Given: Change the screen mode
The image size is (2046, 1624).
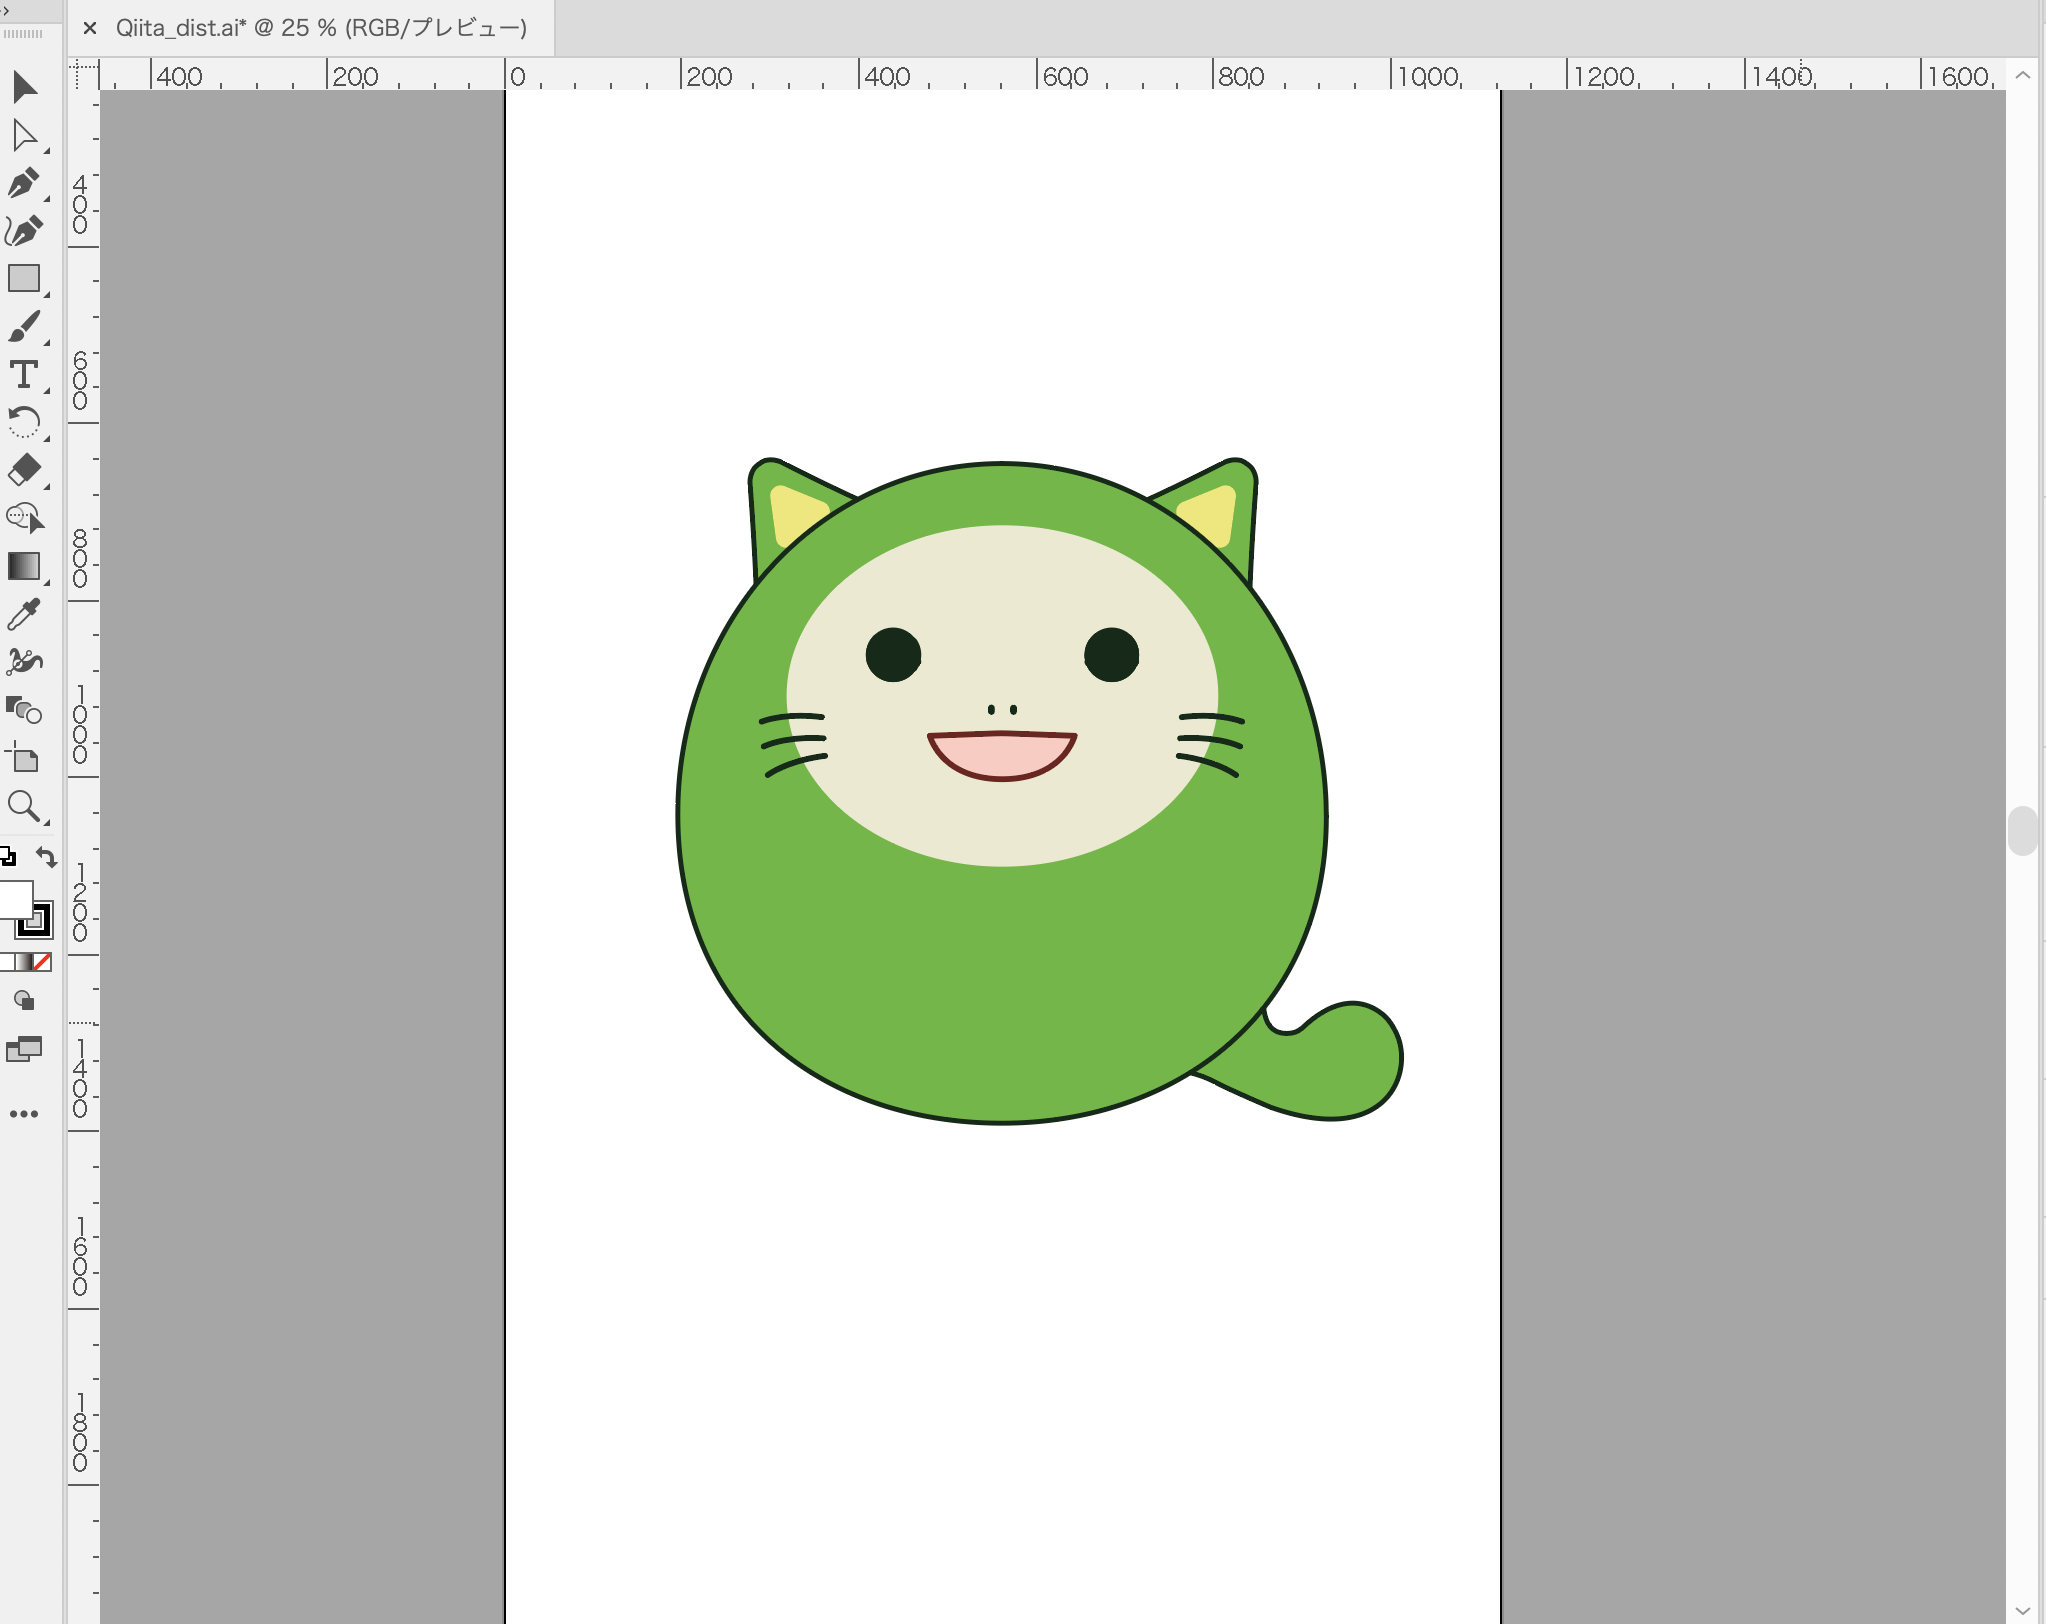Looking at the screenshot, I should tap(25, 1049).
